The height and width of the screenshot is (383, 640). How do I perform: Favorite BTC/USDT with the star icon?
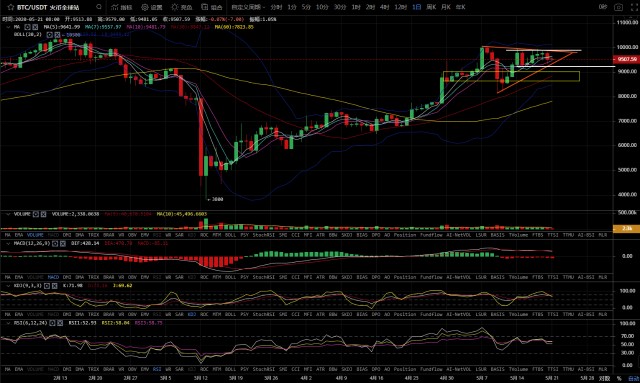coord(11,7)
